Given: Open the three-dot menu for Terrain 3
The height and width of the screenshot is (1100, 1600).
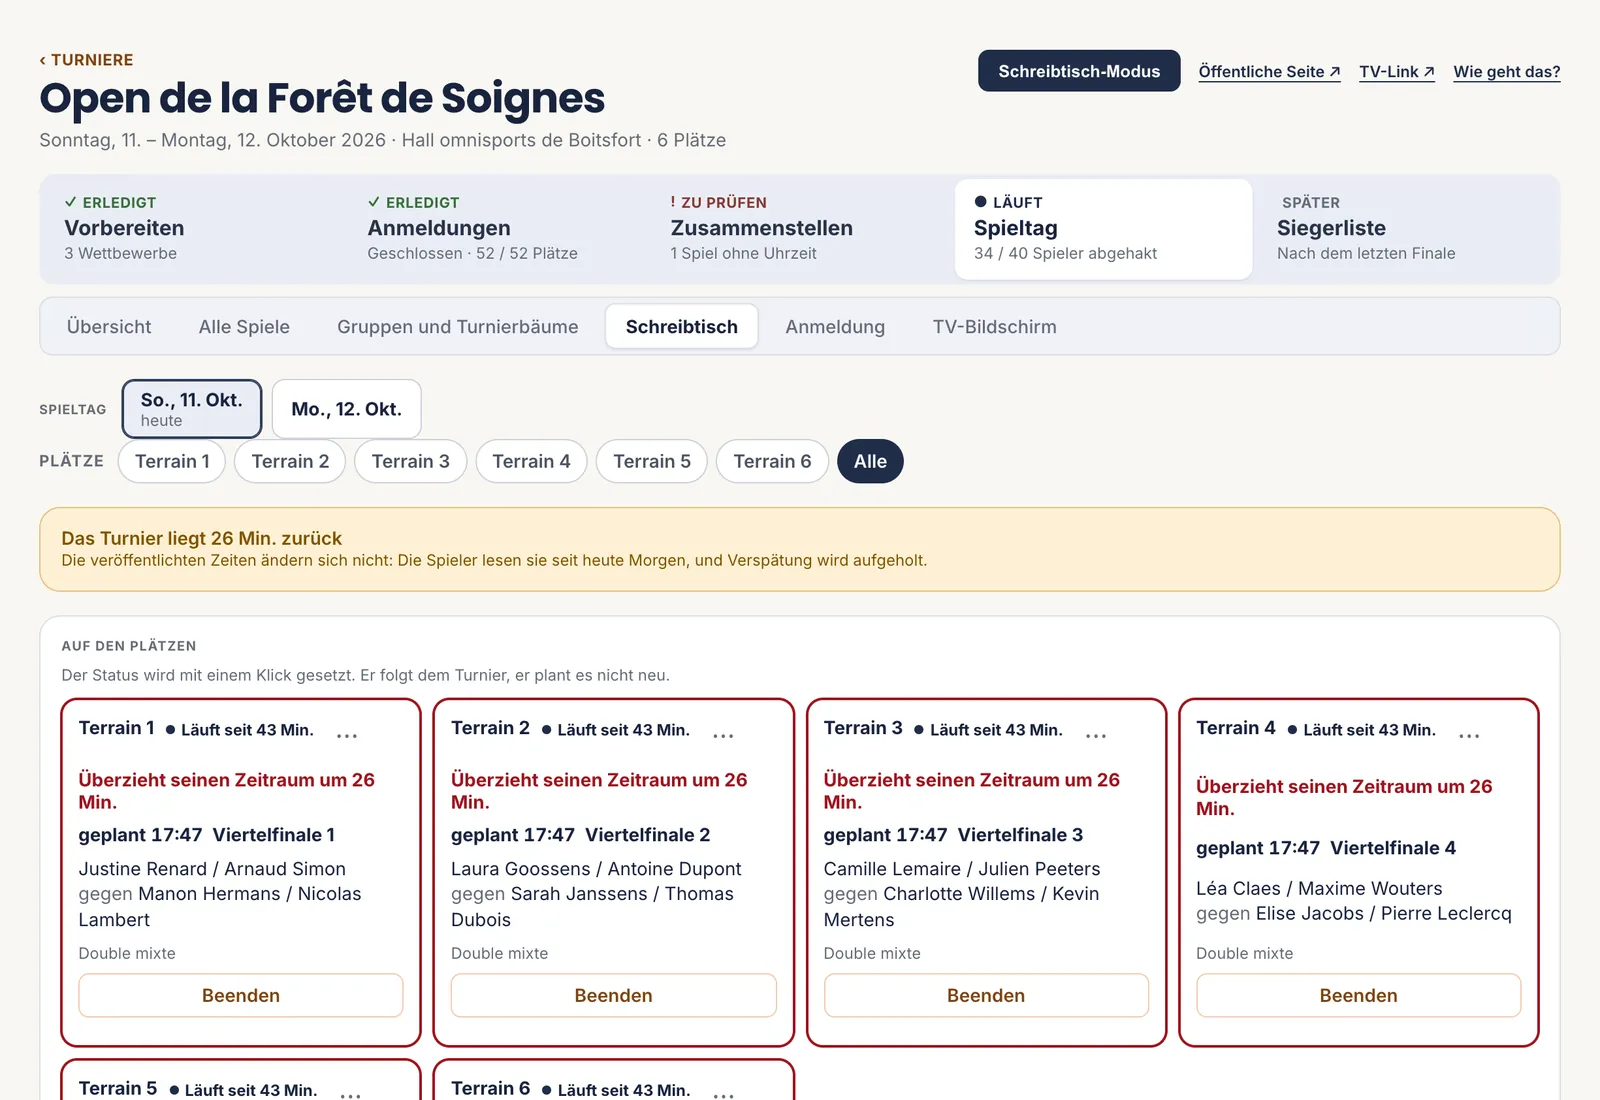Looking at the screenshot, I should click(1096, 735).
